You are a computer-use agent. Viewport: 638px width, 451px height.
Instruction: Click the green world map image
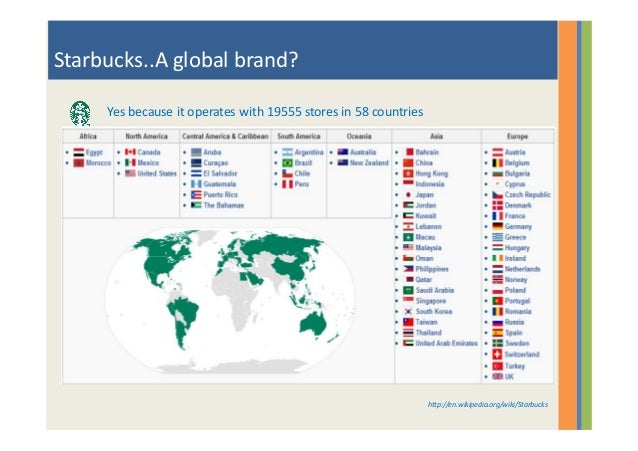229,300
